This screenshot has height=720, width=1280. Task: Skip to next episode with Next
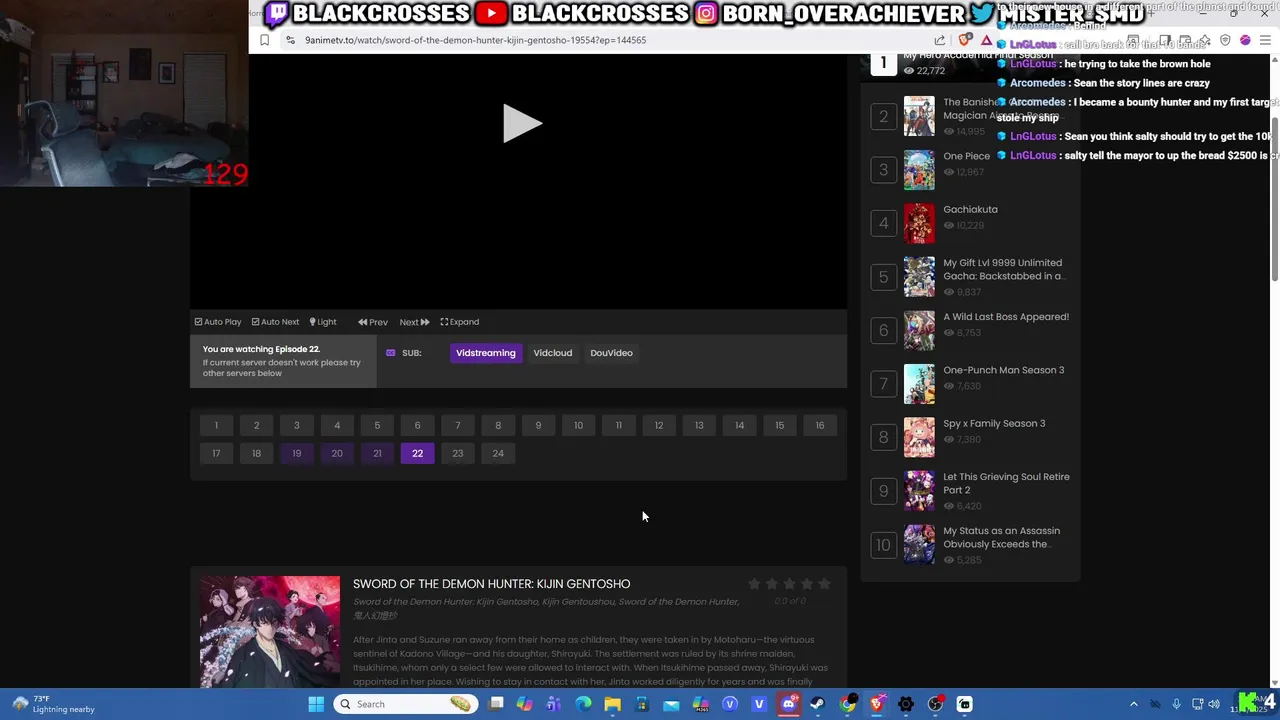[414, 322]
